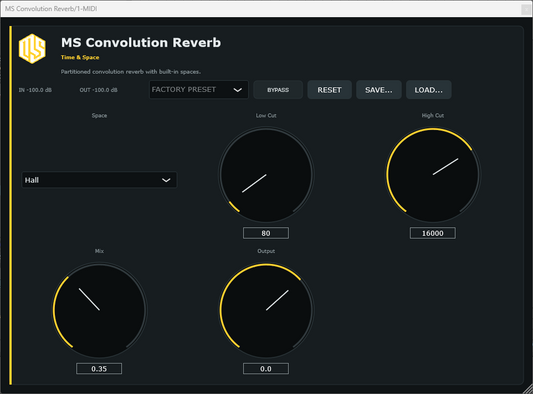The height and width of the screenshot is (394, 533).
Task: Click the OUT -100.0 dB level readout
Action: click(x=99, y=90)
